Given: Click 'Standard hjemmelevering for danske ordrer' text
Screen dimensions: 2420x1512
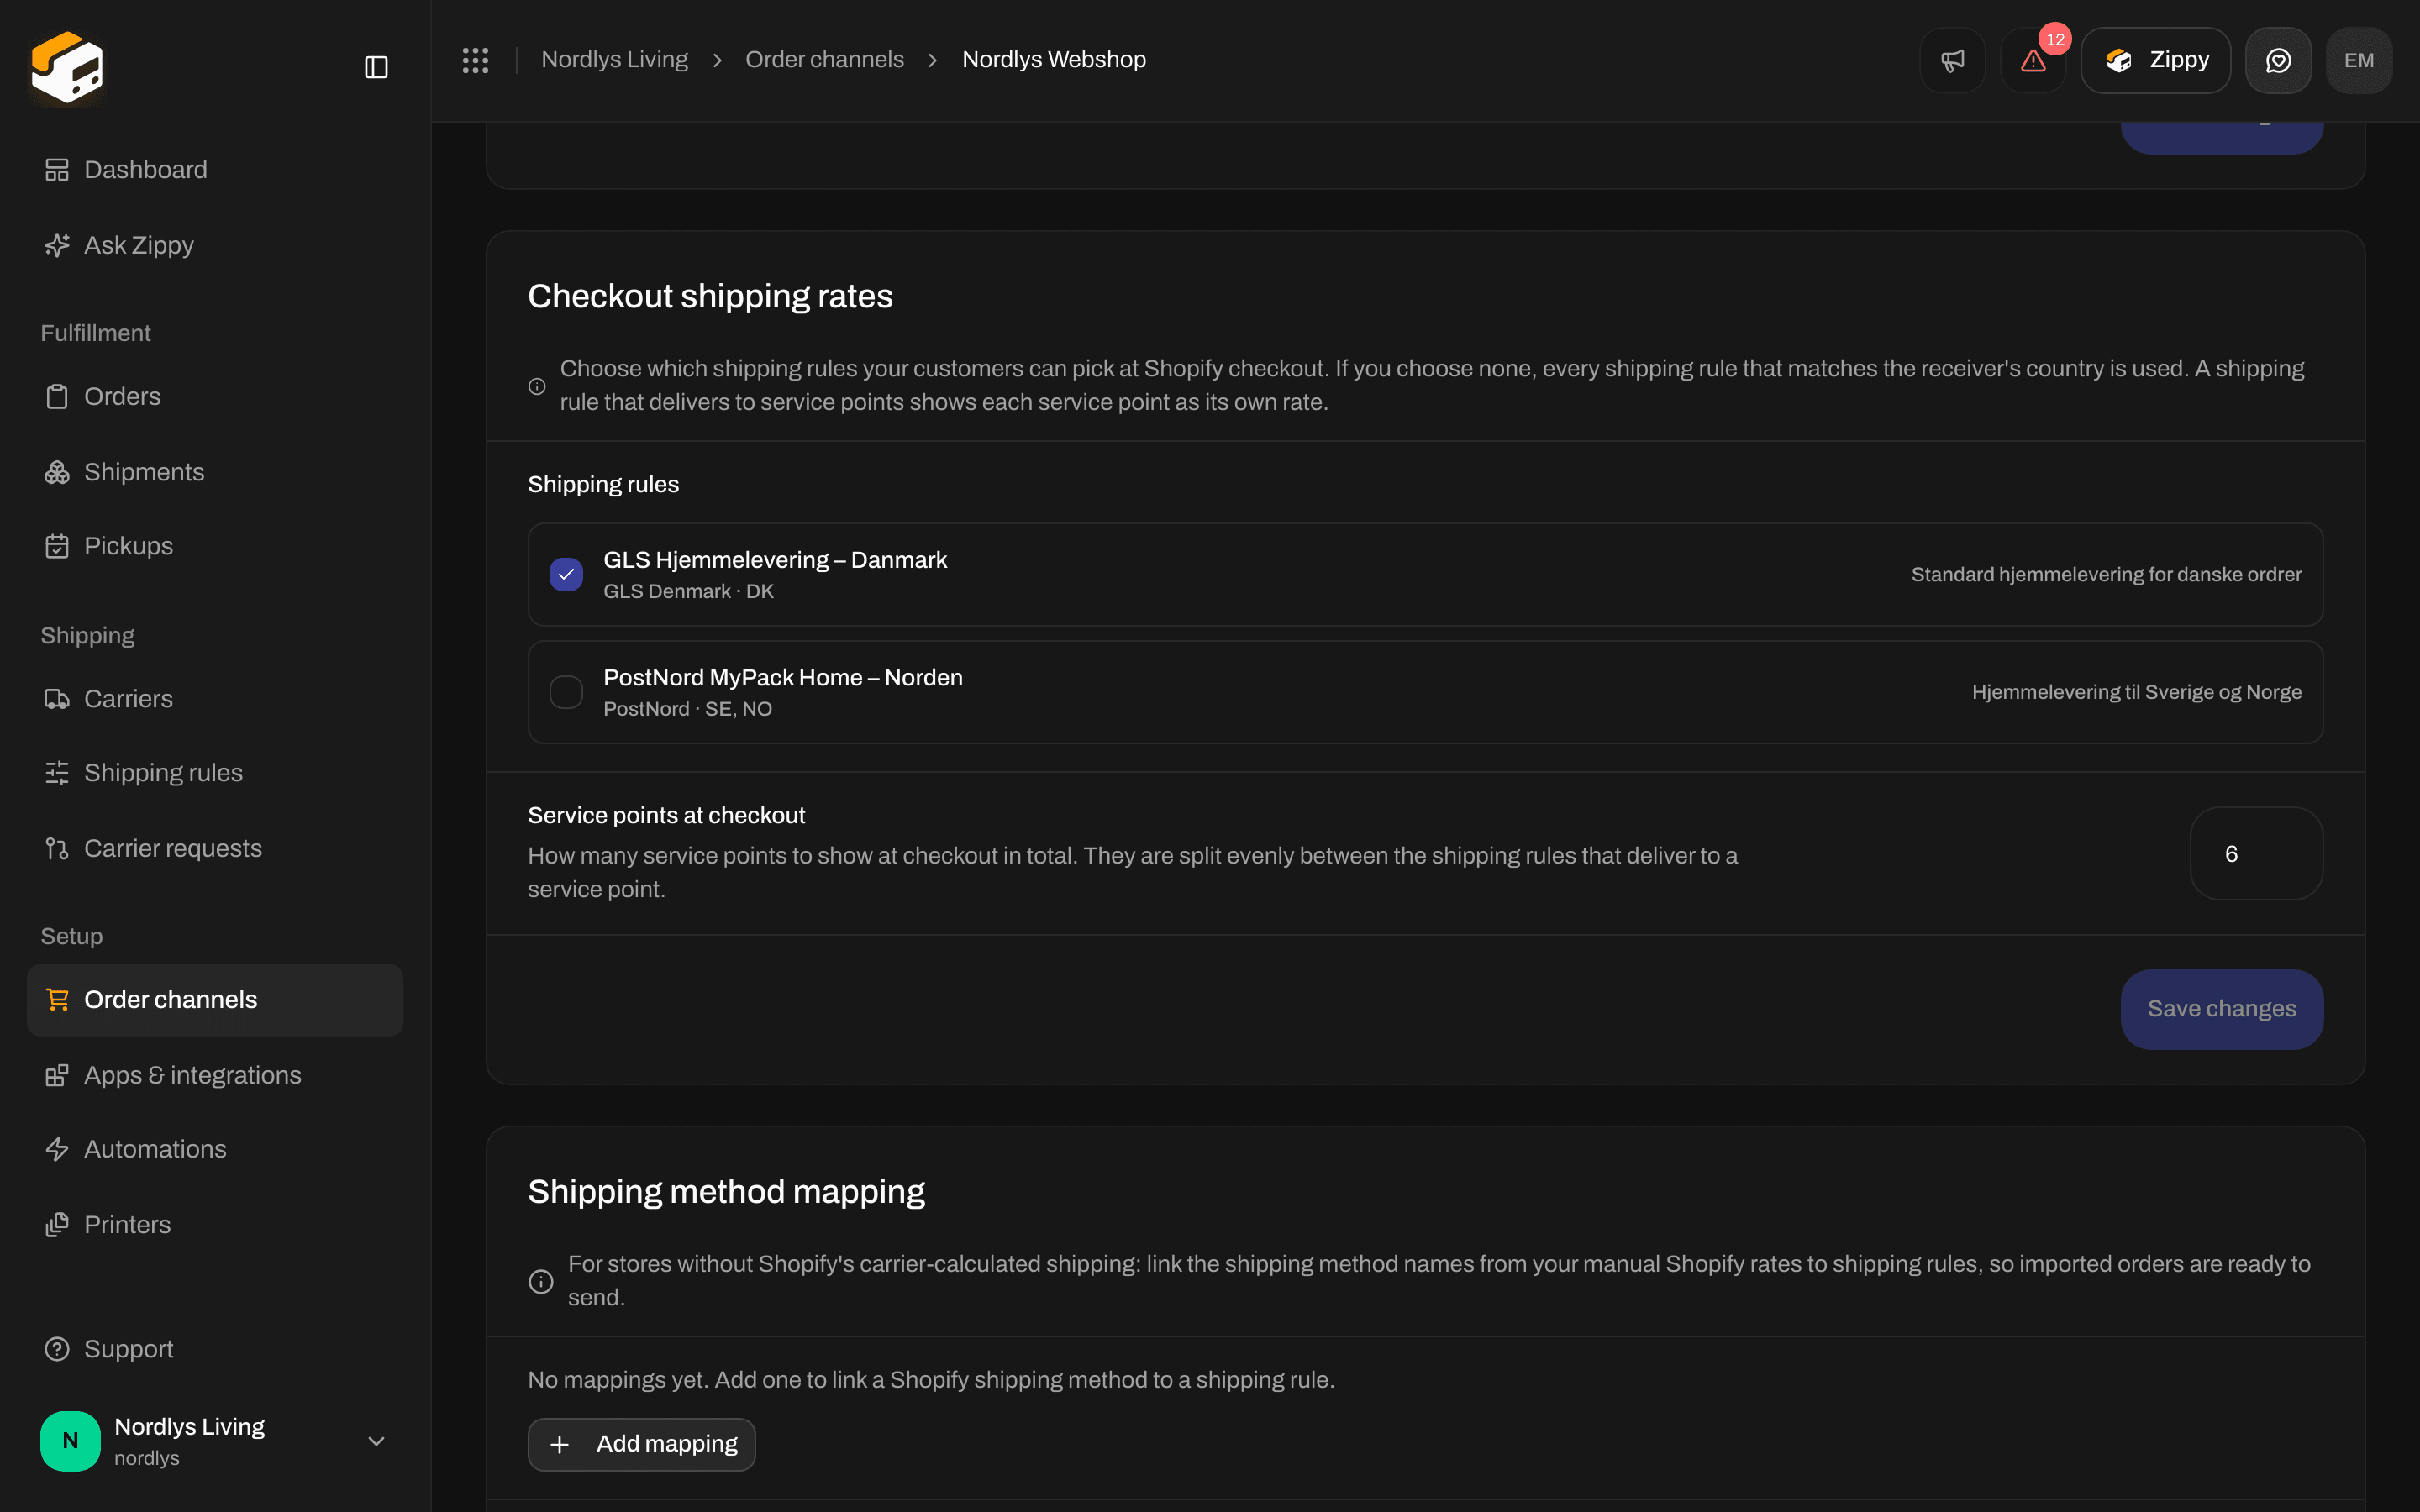Looking at the screenshot, I should click(x=2106, y=575).
